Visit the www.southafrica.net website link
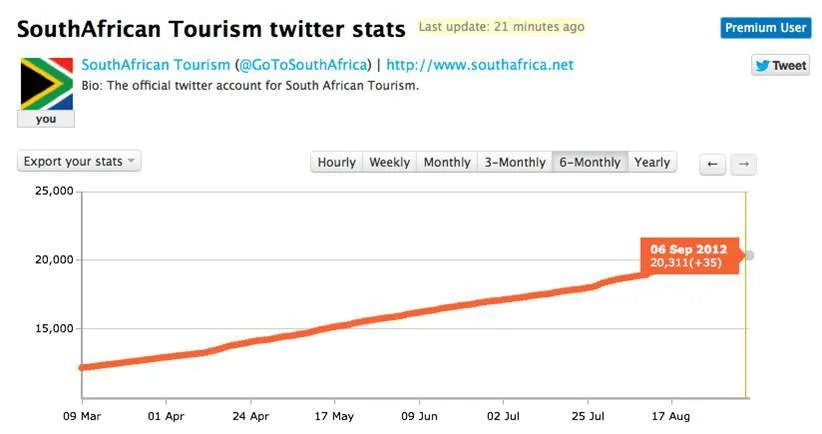 tap(480, 65)
